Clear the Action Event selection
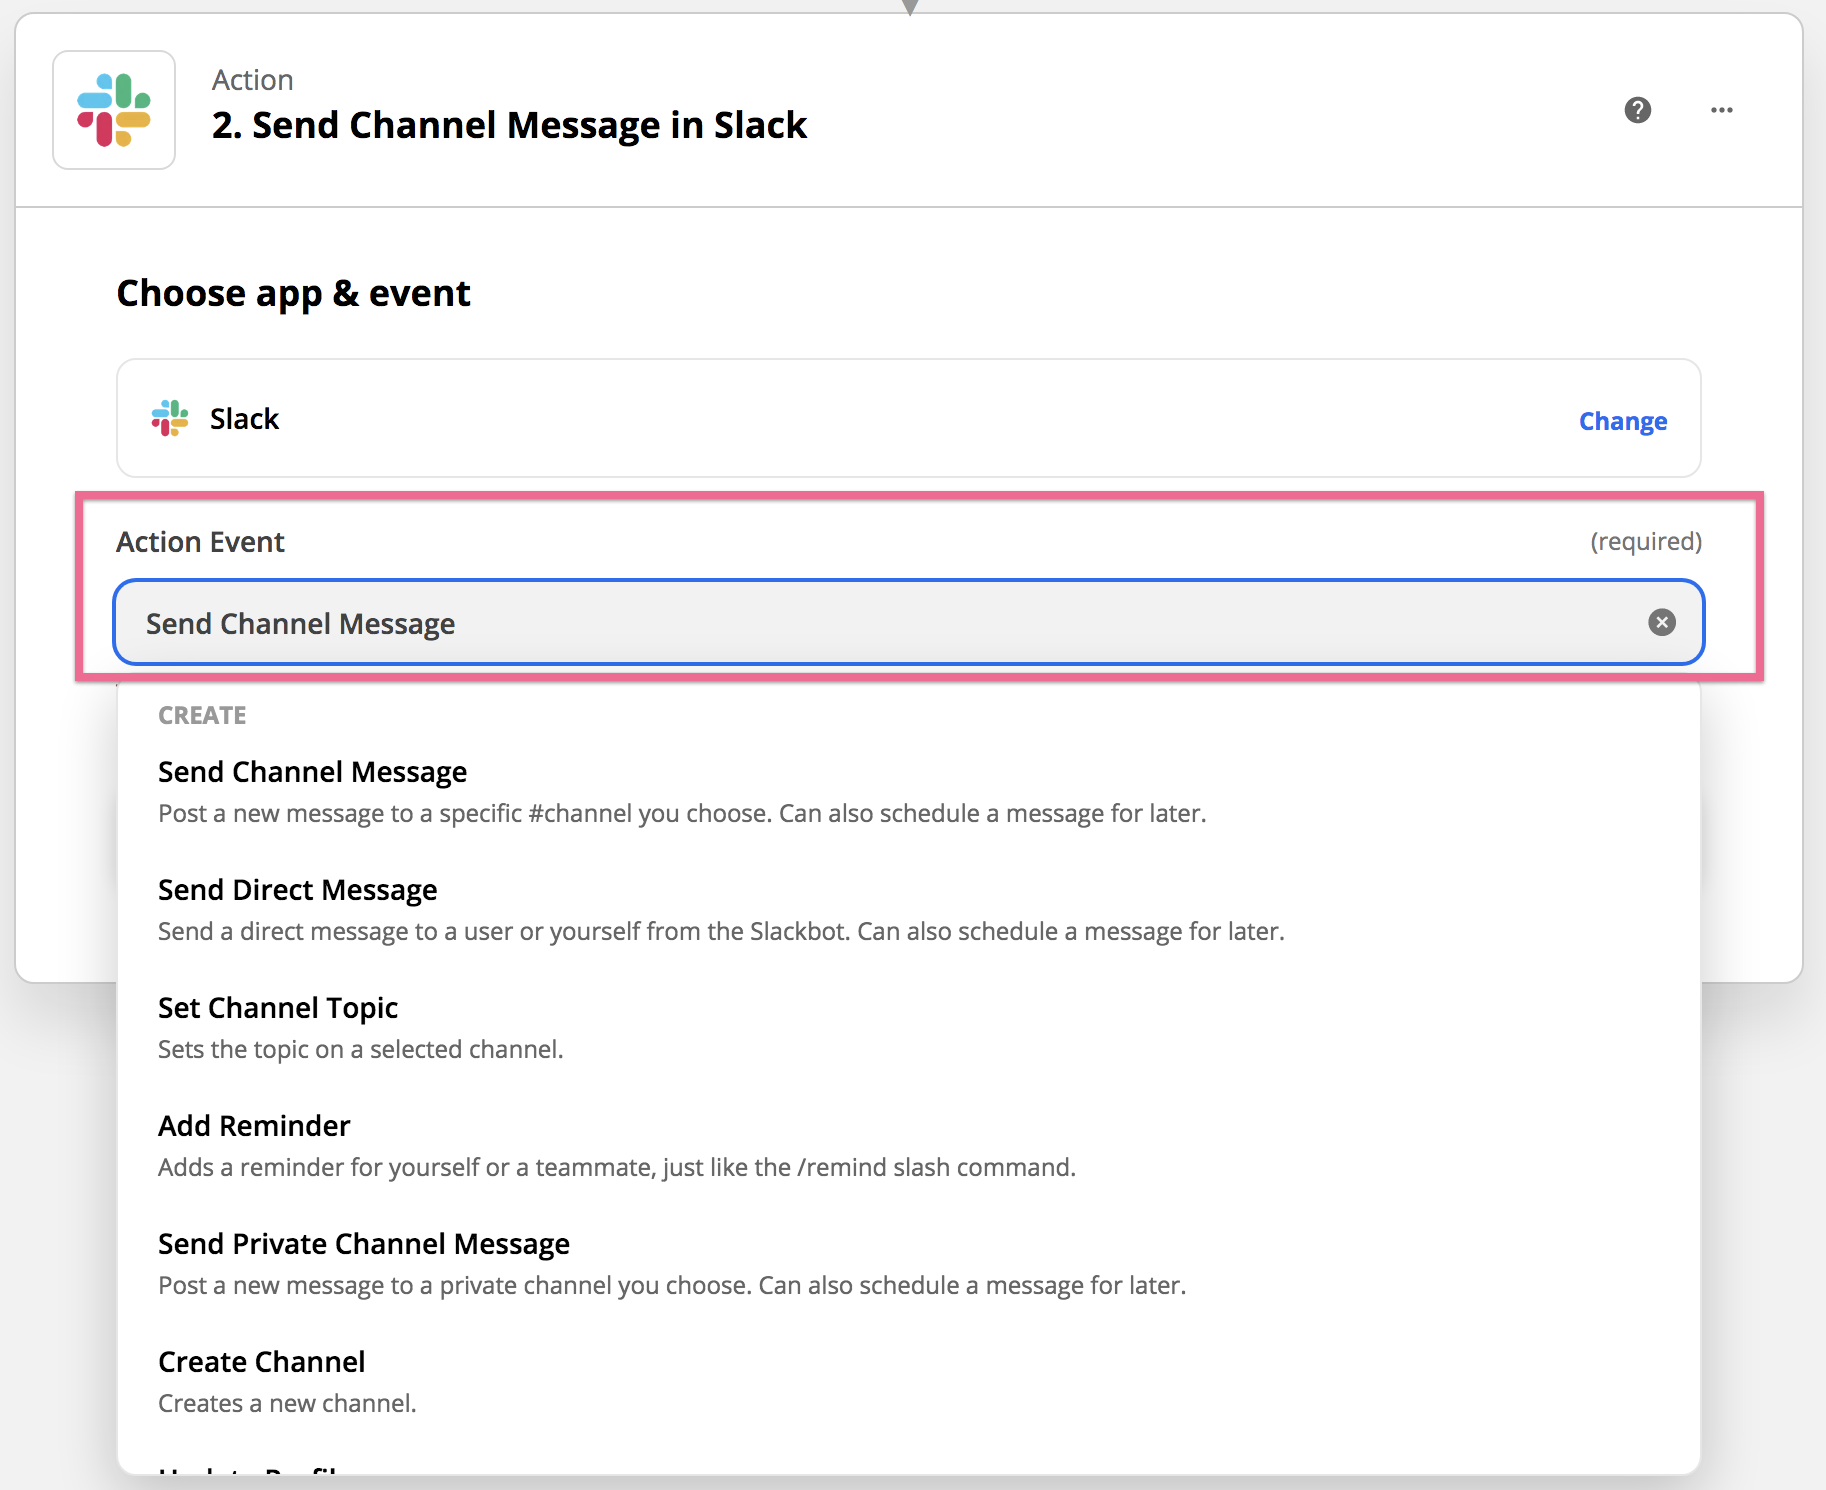This screenshot has width=1826, height=1490. click(1661, 622)
